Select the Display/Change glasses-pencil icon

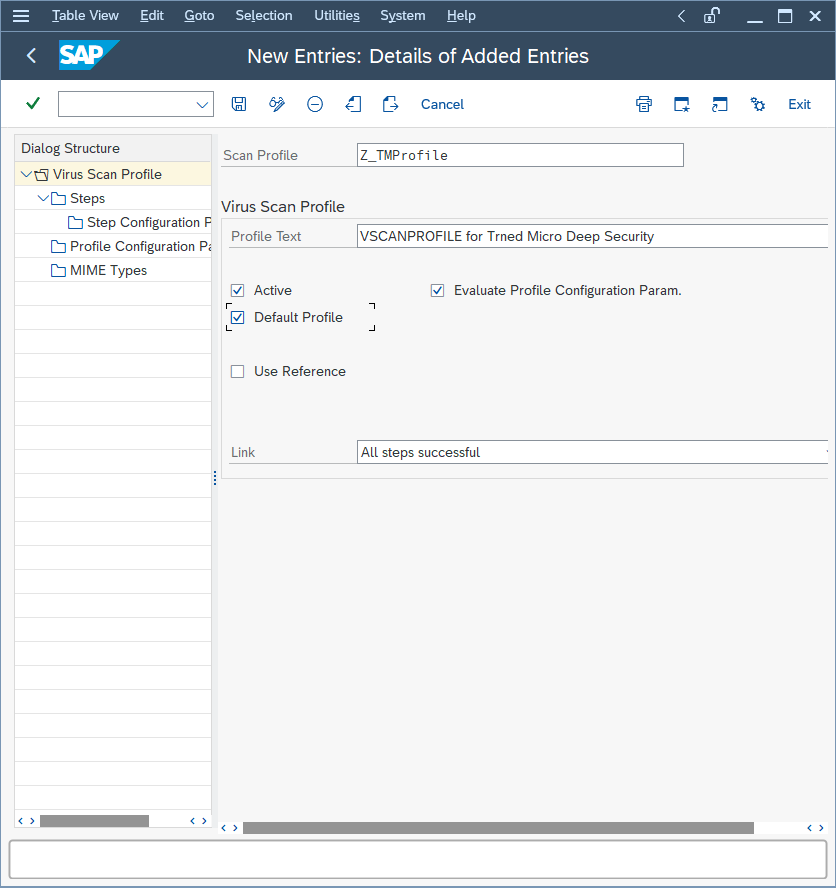[276, 103]
